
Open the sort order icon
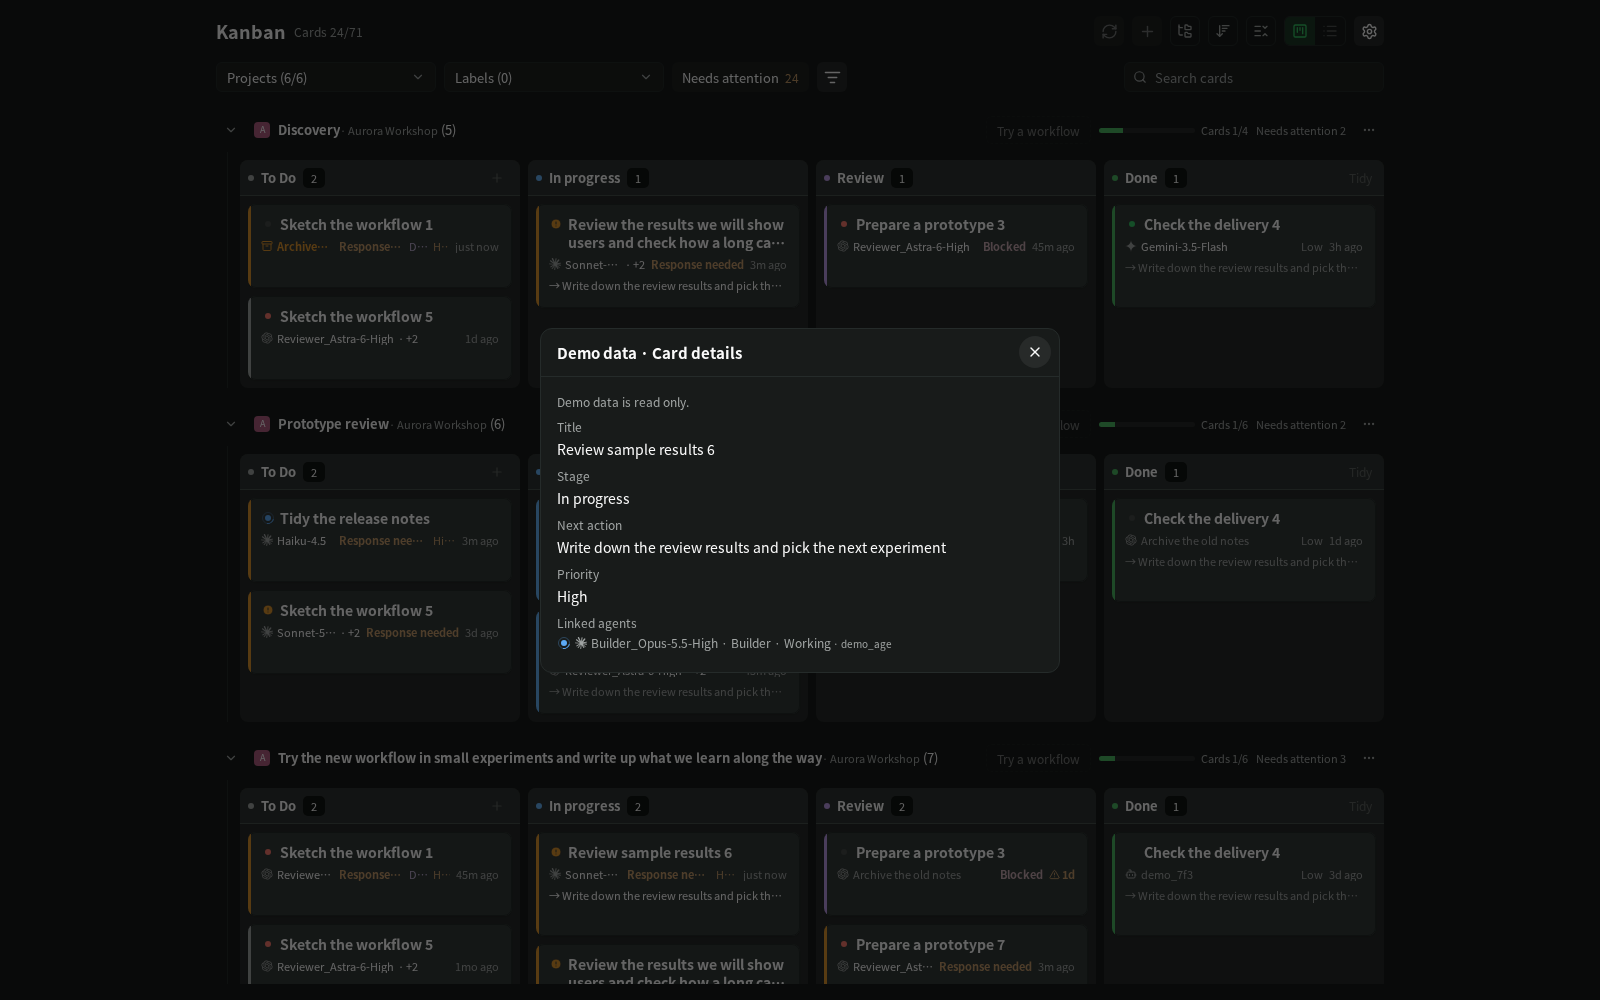point(1223,31)
